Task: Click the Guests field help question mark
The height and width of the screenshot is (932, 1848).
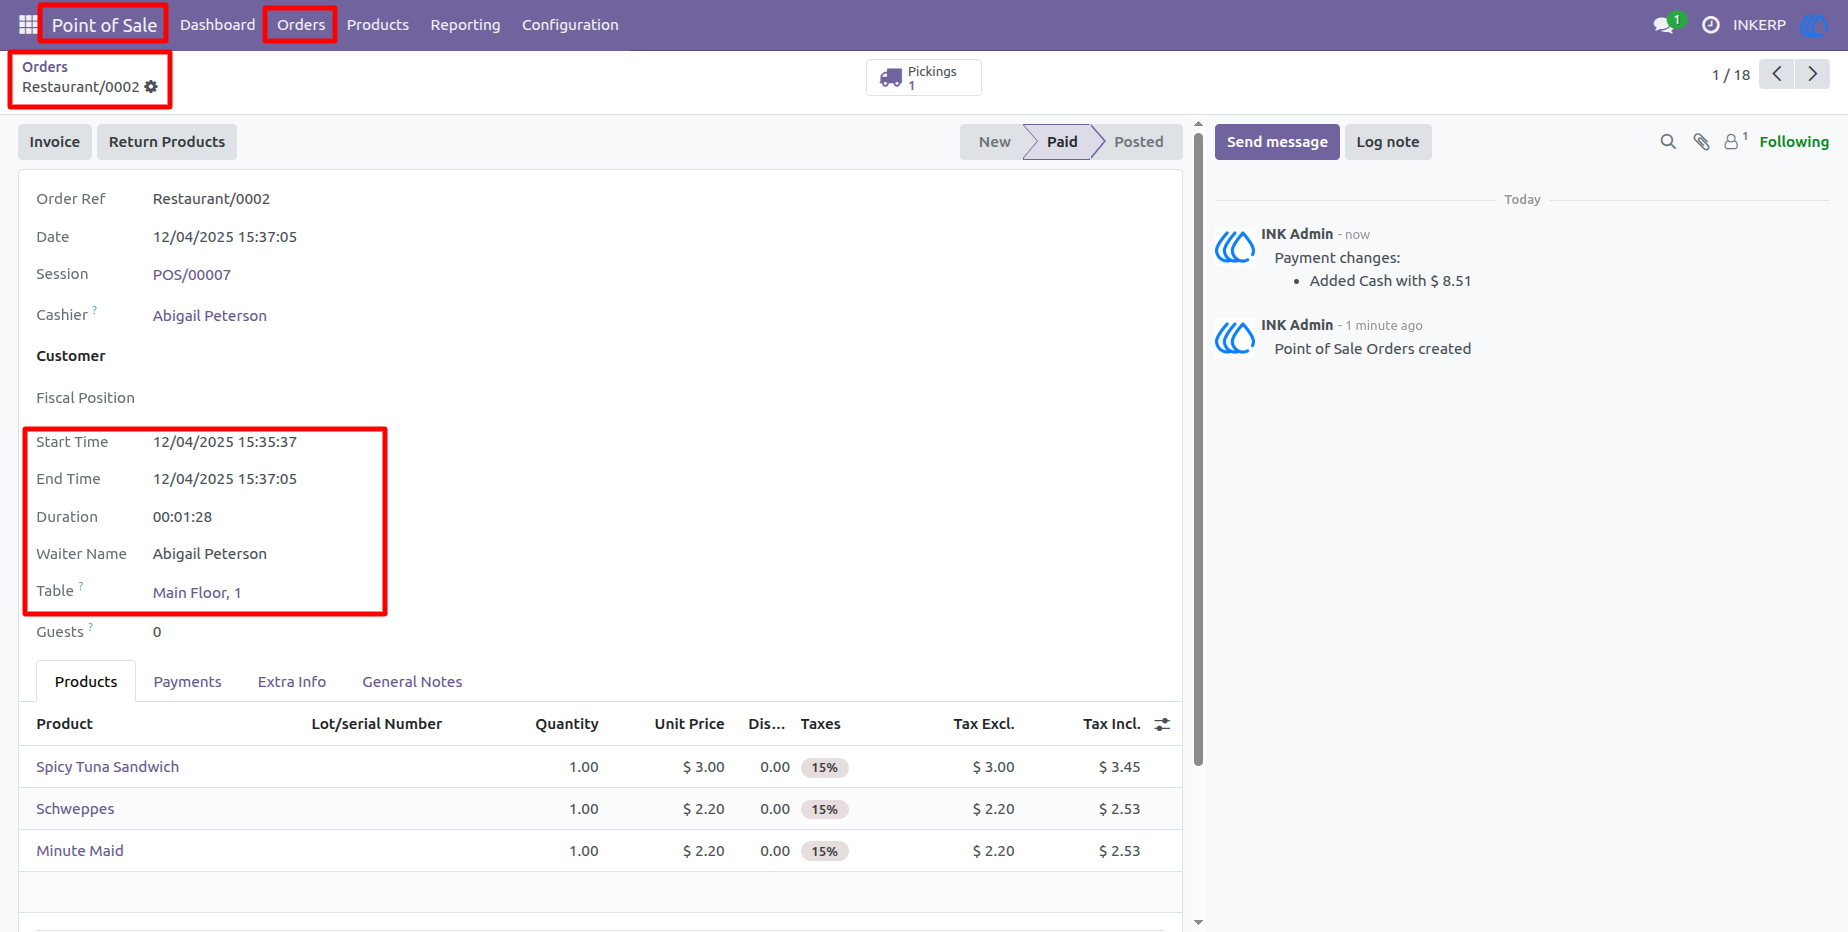Action: 91,627
